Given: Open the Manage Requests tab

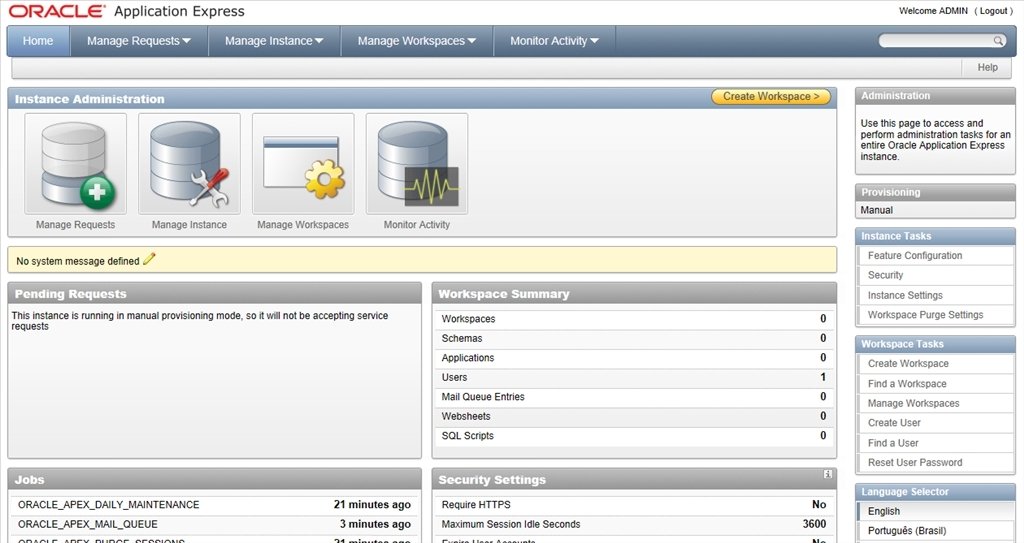Looking at the screenshot, I should (x=138, y=41).
